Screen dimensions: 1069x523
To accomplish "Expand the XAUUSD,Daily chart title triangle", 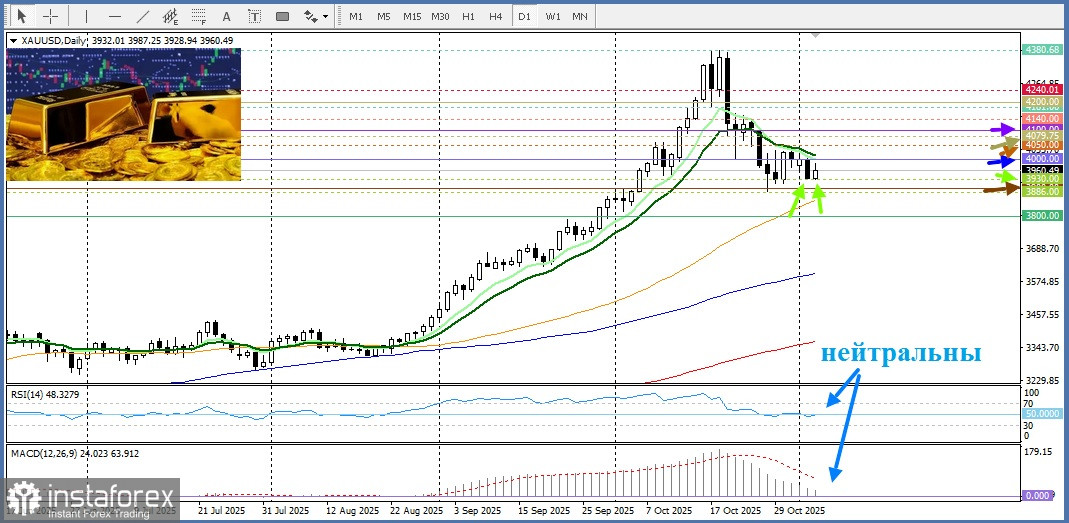I will click(13, 41).
